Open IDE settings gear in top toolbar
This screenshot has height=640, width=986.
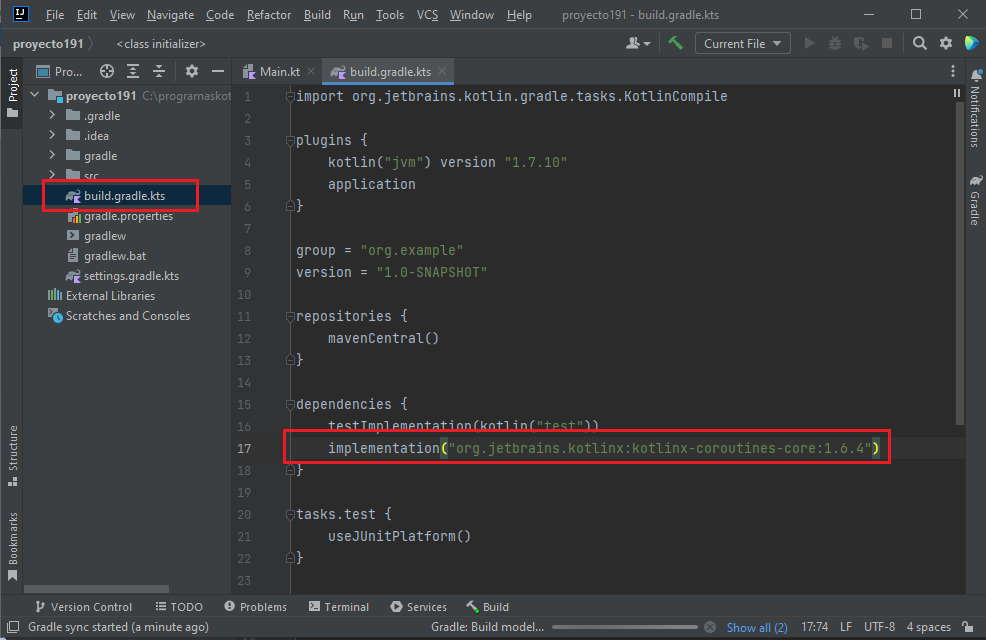tap(946, 43)
